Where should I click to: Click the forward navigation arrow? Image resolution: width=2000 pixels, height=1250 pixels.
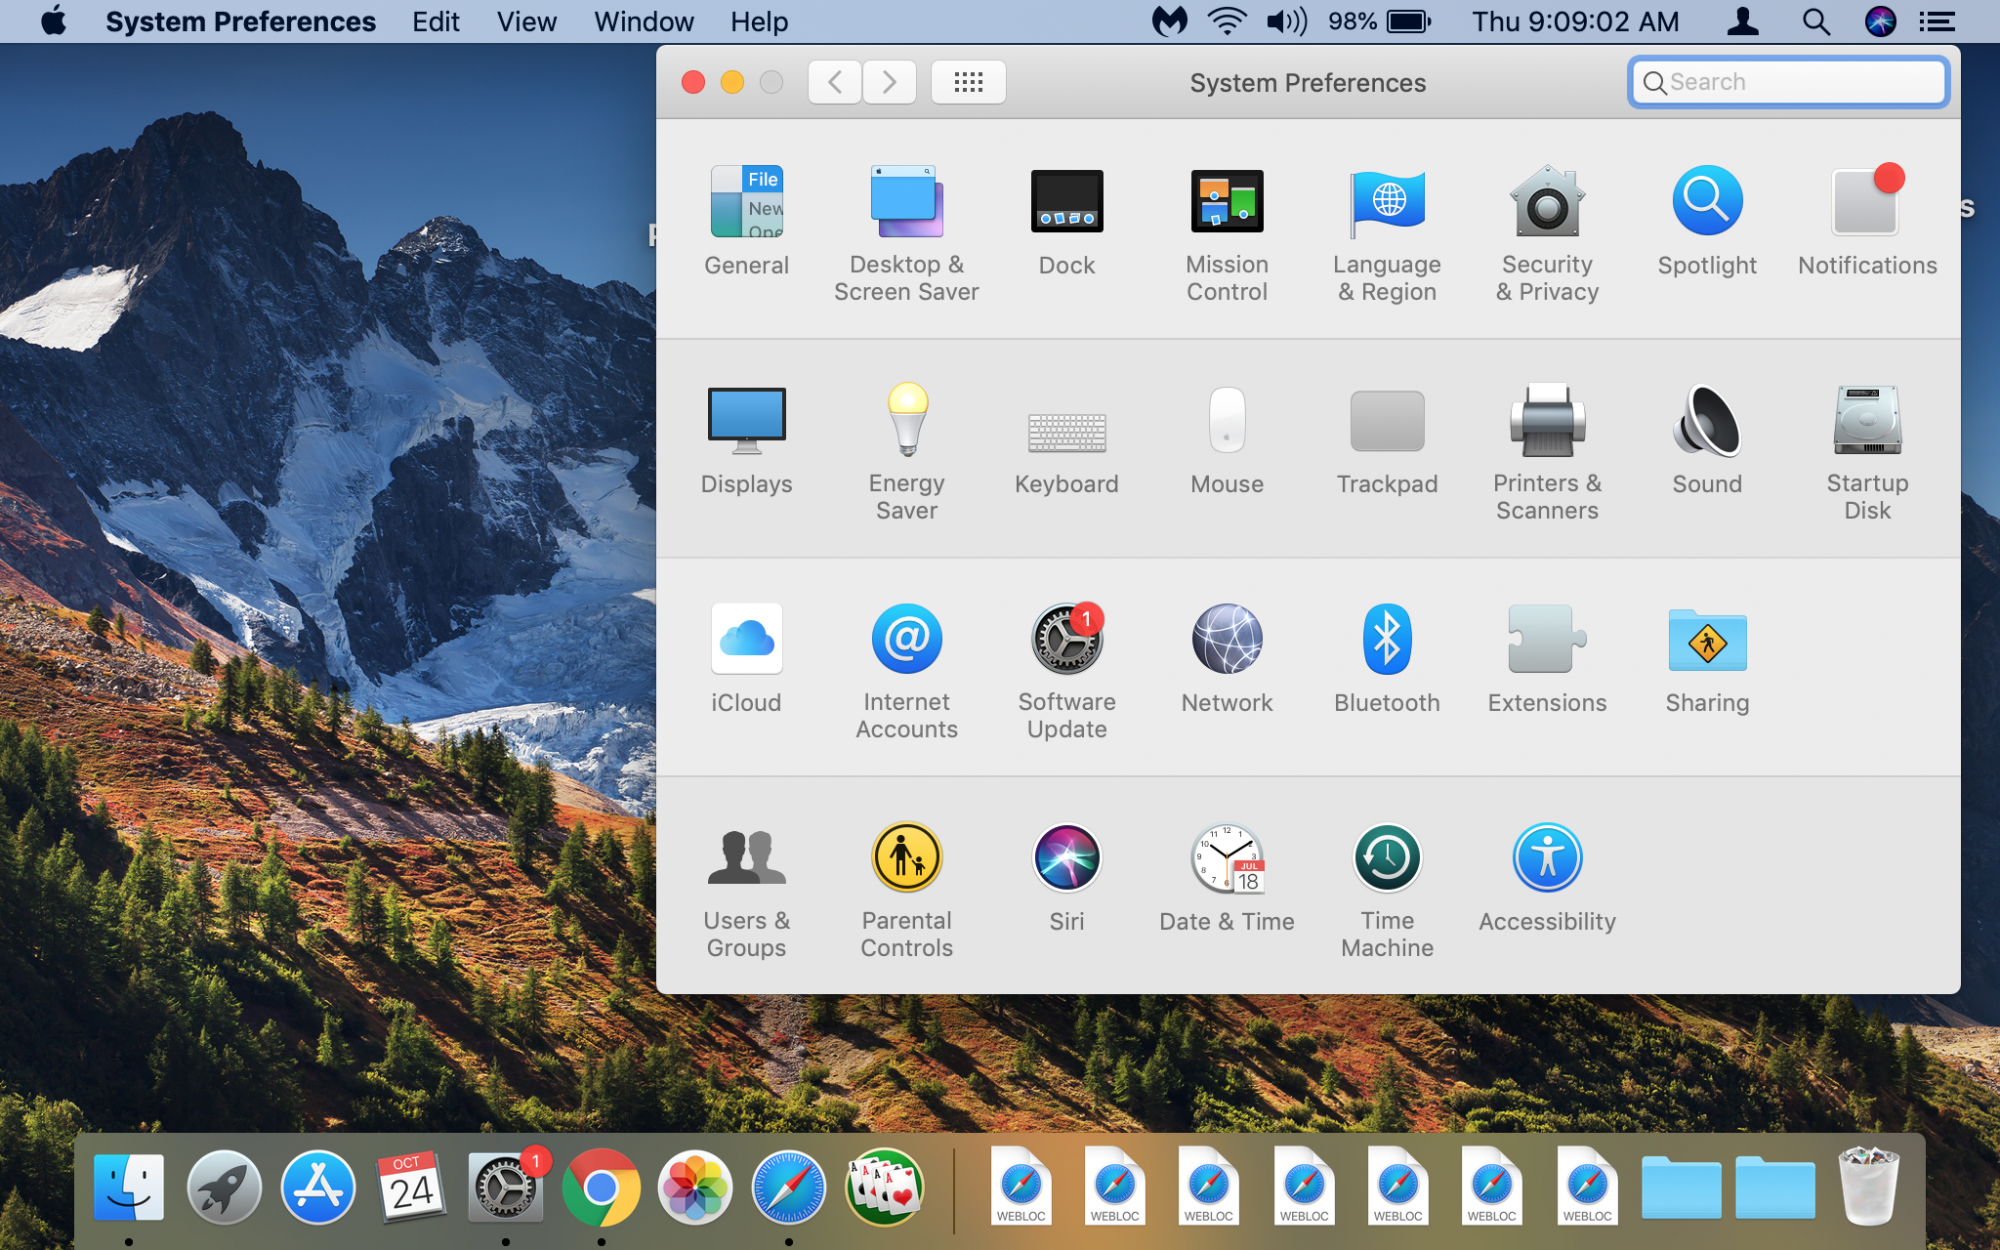(889, 82)
